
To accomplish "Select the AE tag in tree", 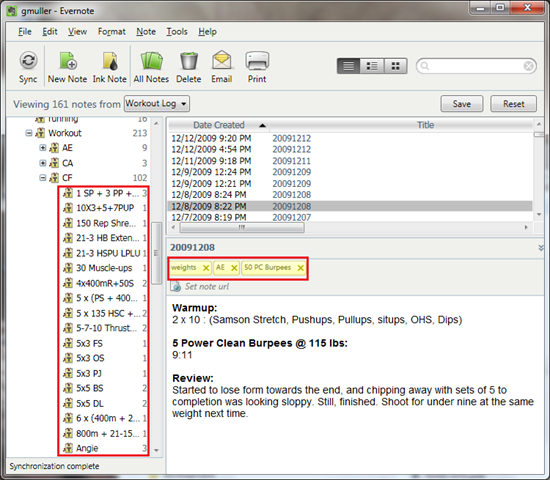I will [67, 148].
